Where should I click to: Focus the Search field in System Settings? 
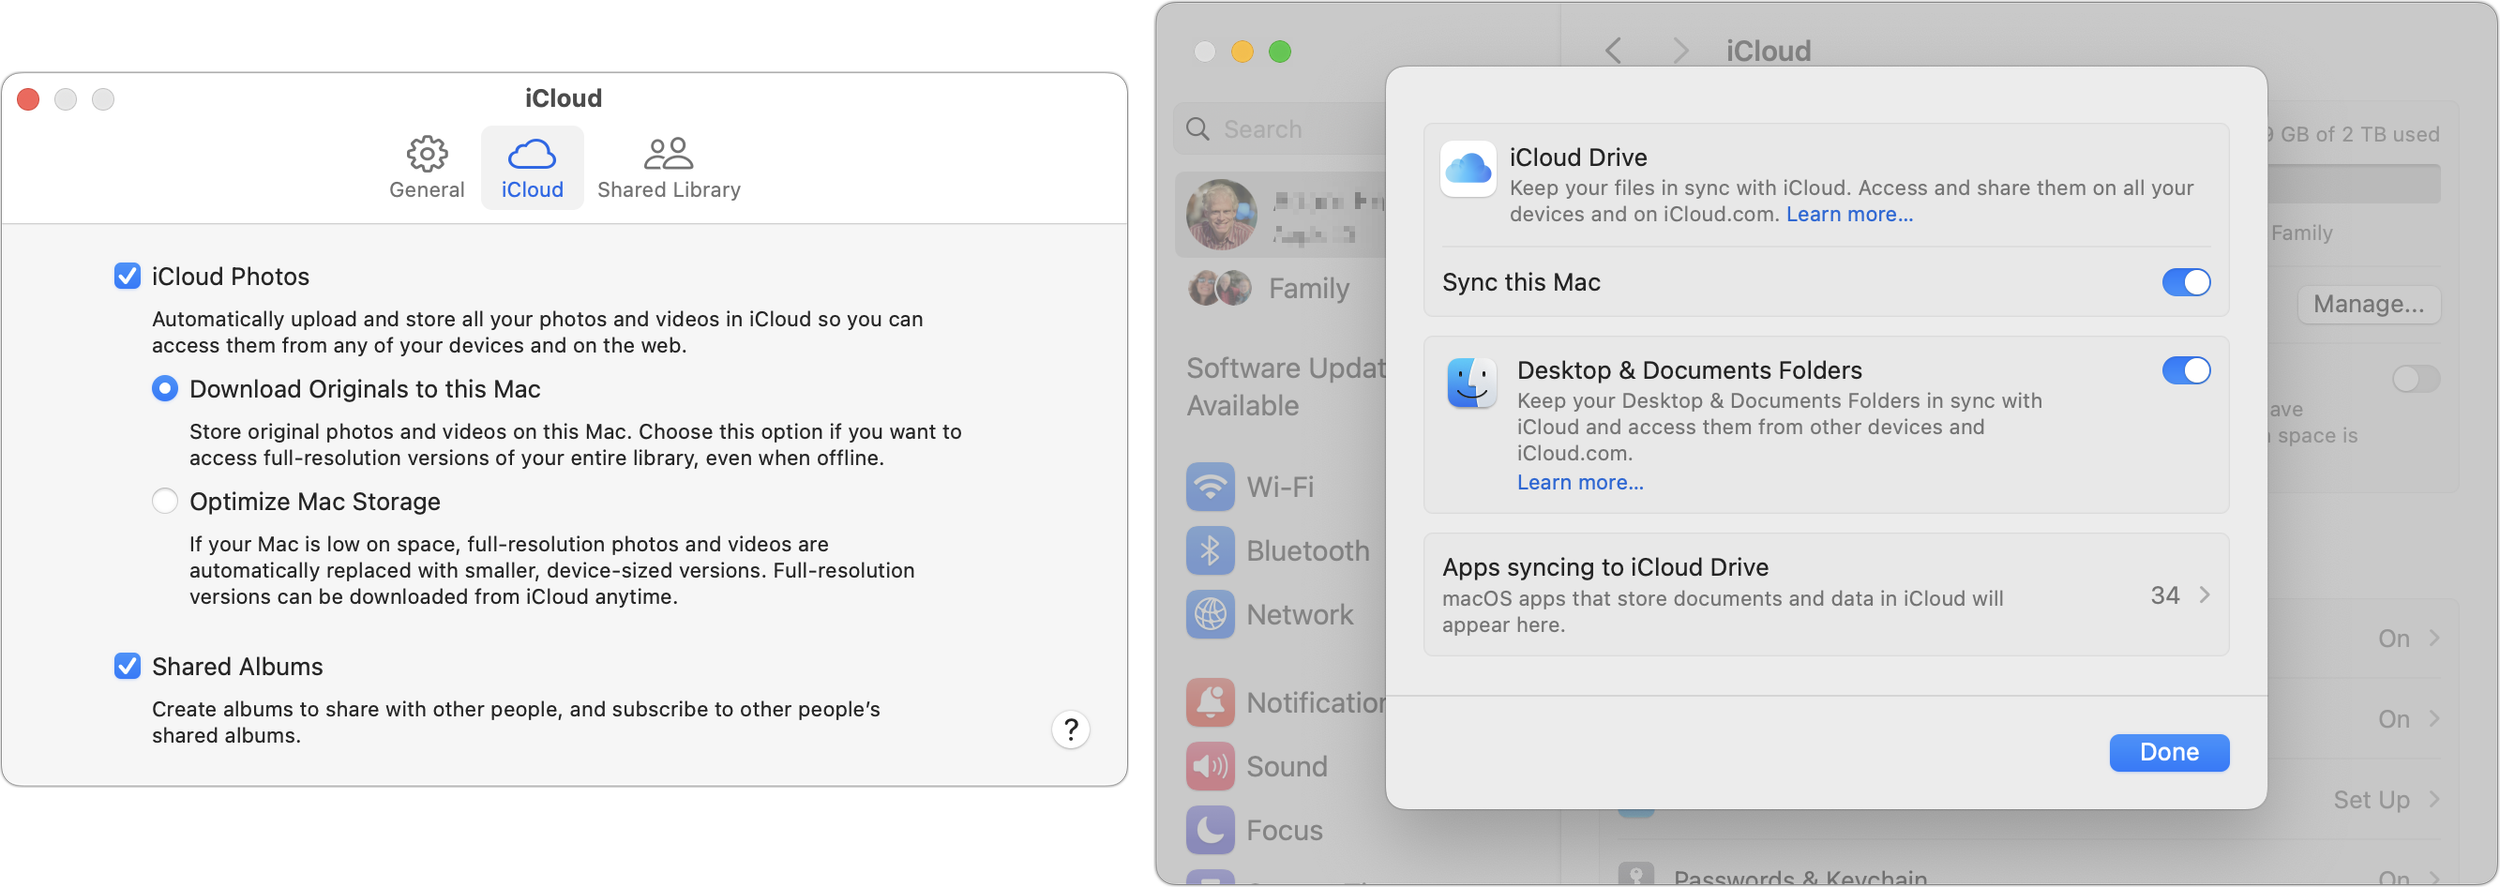[x=1280, y=129]
